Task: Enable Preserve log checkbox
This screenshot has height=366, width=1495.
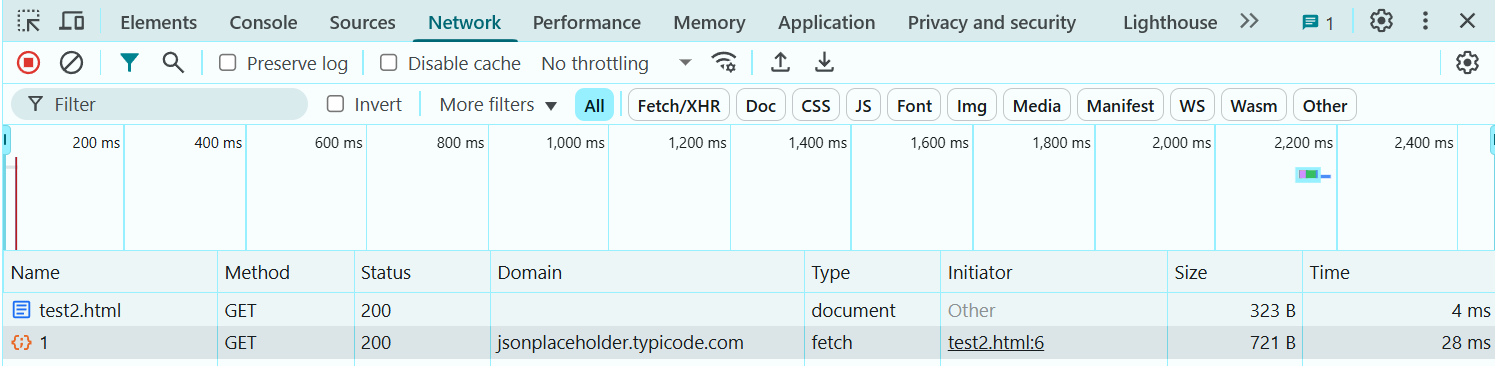Action: pos(228,63)
